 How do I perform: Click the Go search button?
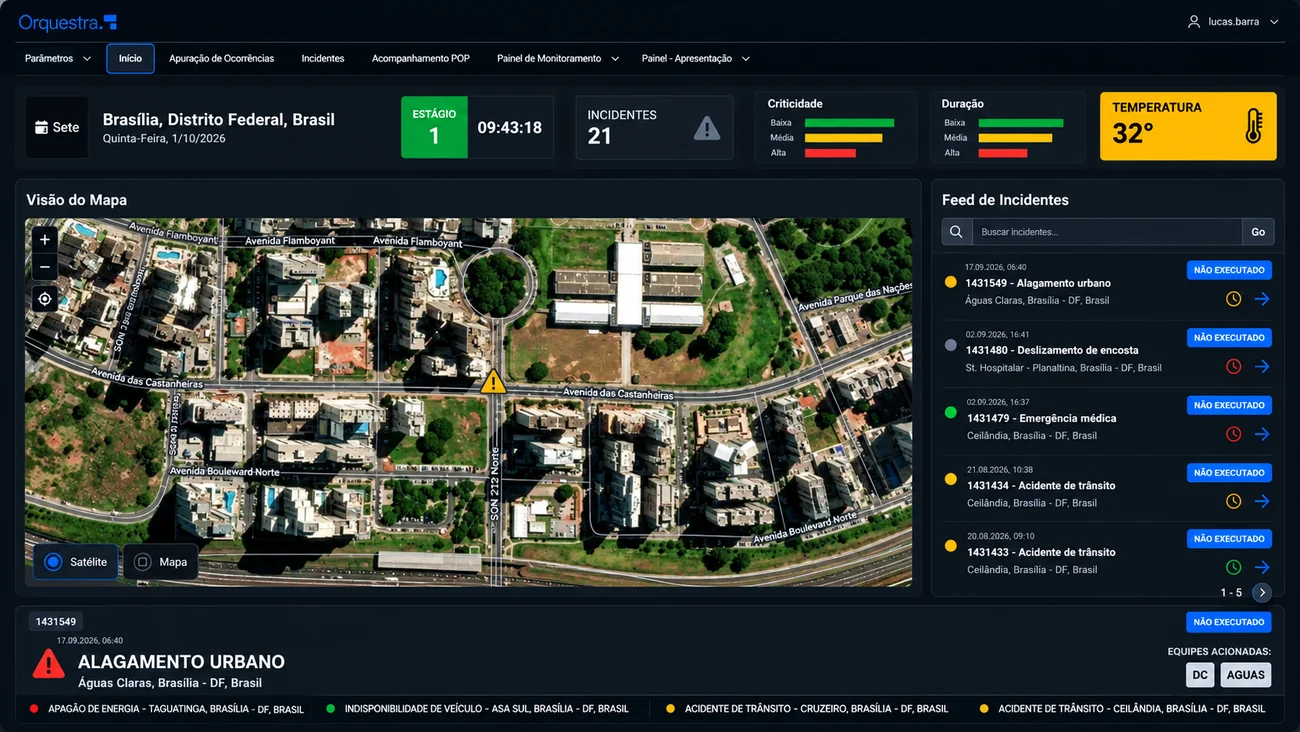coord(1258,232)
